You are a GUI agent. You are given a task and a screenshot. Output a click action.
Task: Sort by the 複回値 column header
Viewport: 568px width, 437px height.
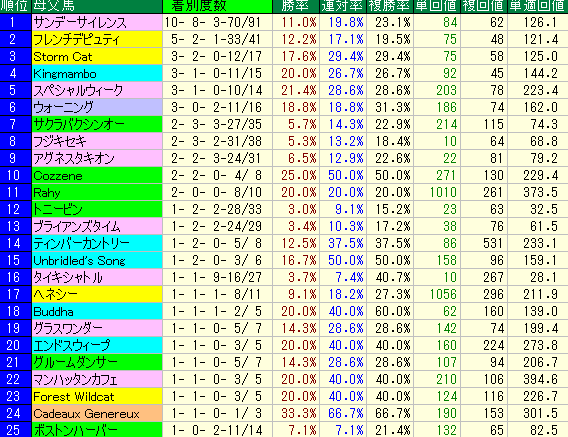point(484,6)
